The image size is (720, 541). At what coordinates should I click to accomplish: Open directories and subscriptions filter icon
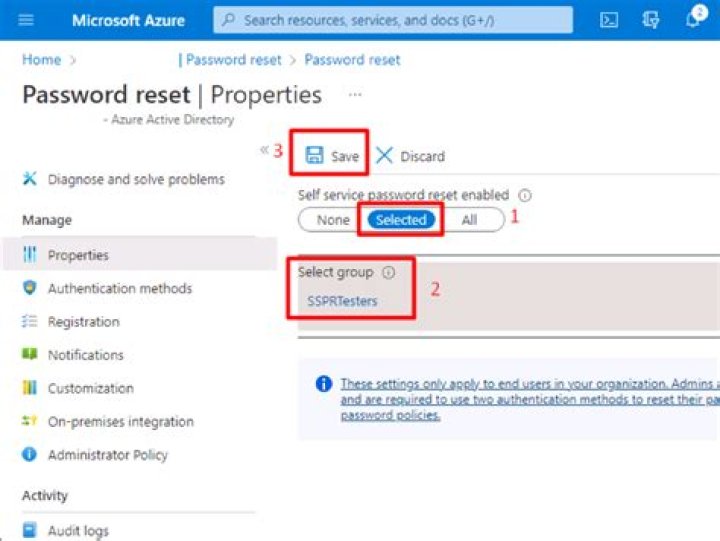pyautogui.click(x=652, y=20)
